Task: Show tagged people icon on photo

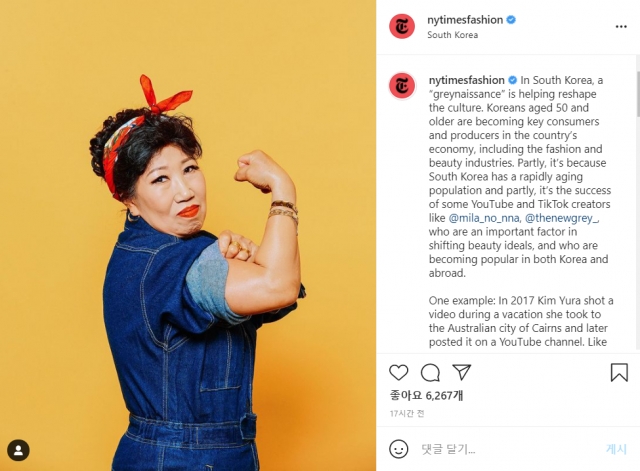Action: click(x=18, y=450)
